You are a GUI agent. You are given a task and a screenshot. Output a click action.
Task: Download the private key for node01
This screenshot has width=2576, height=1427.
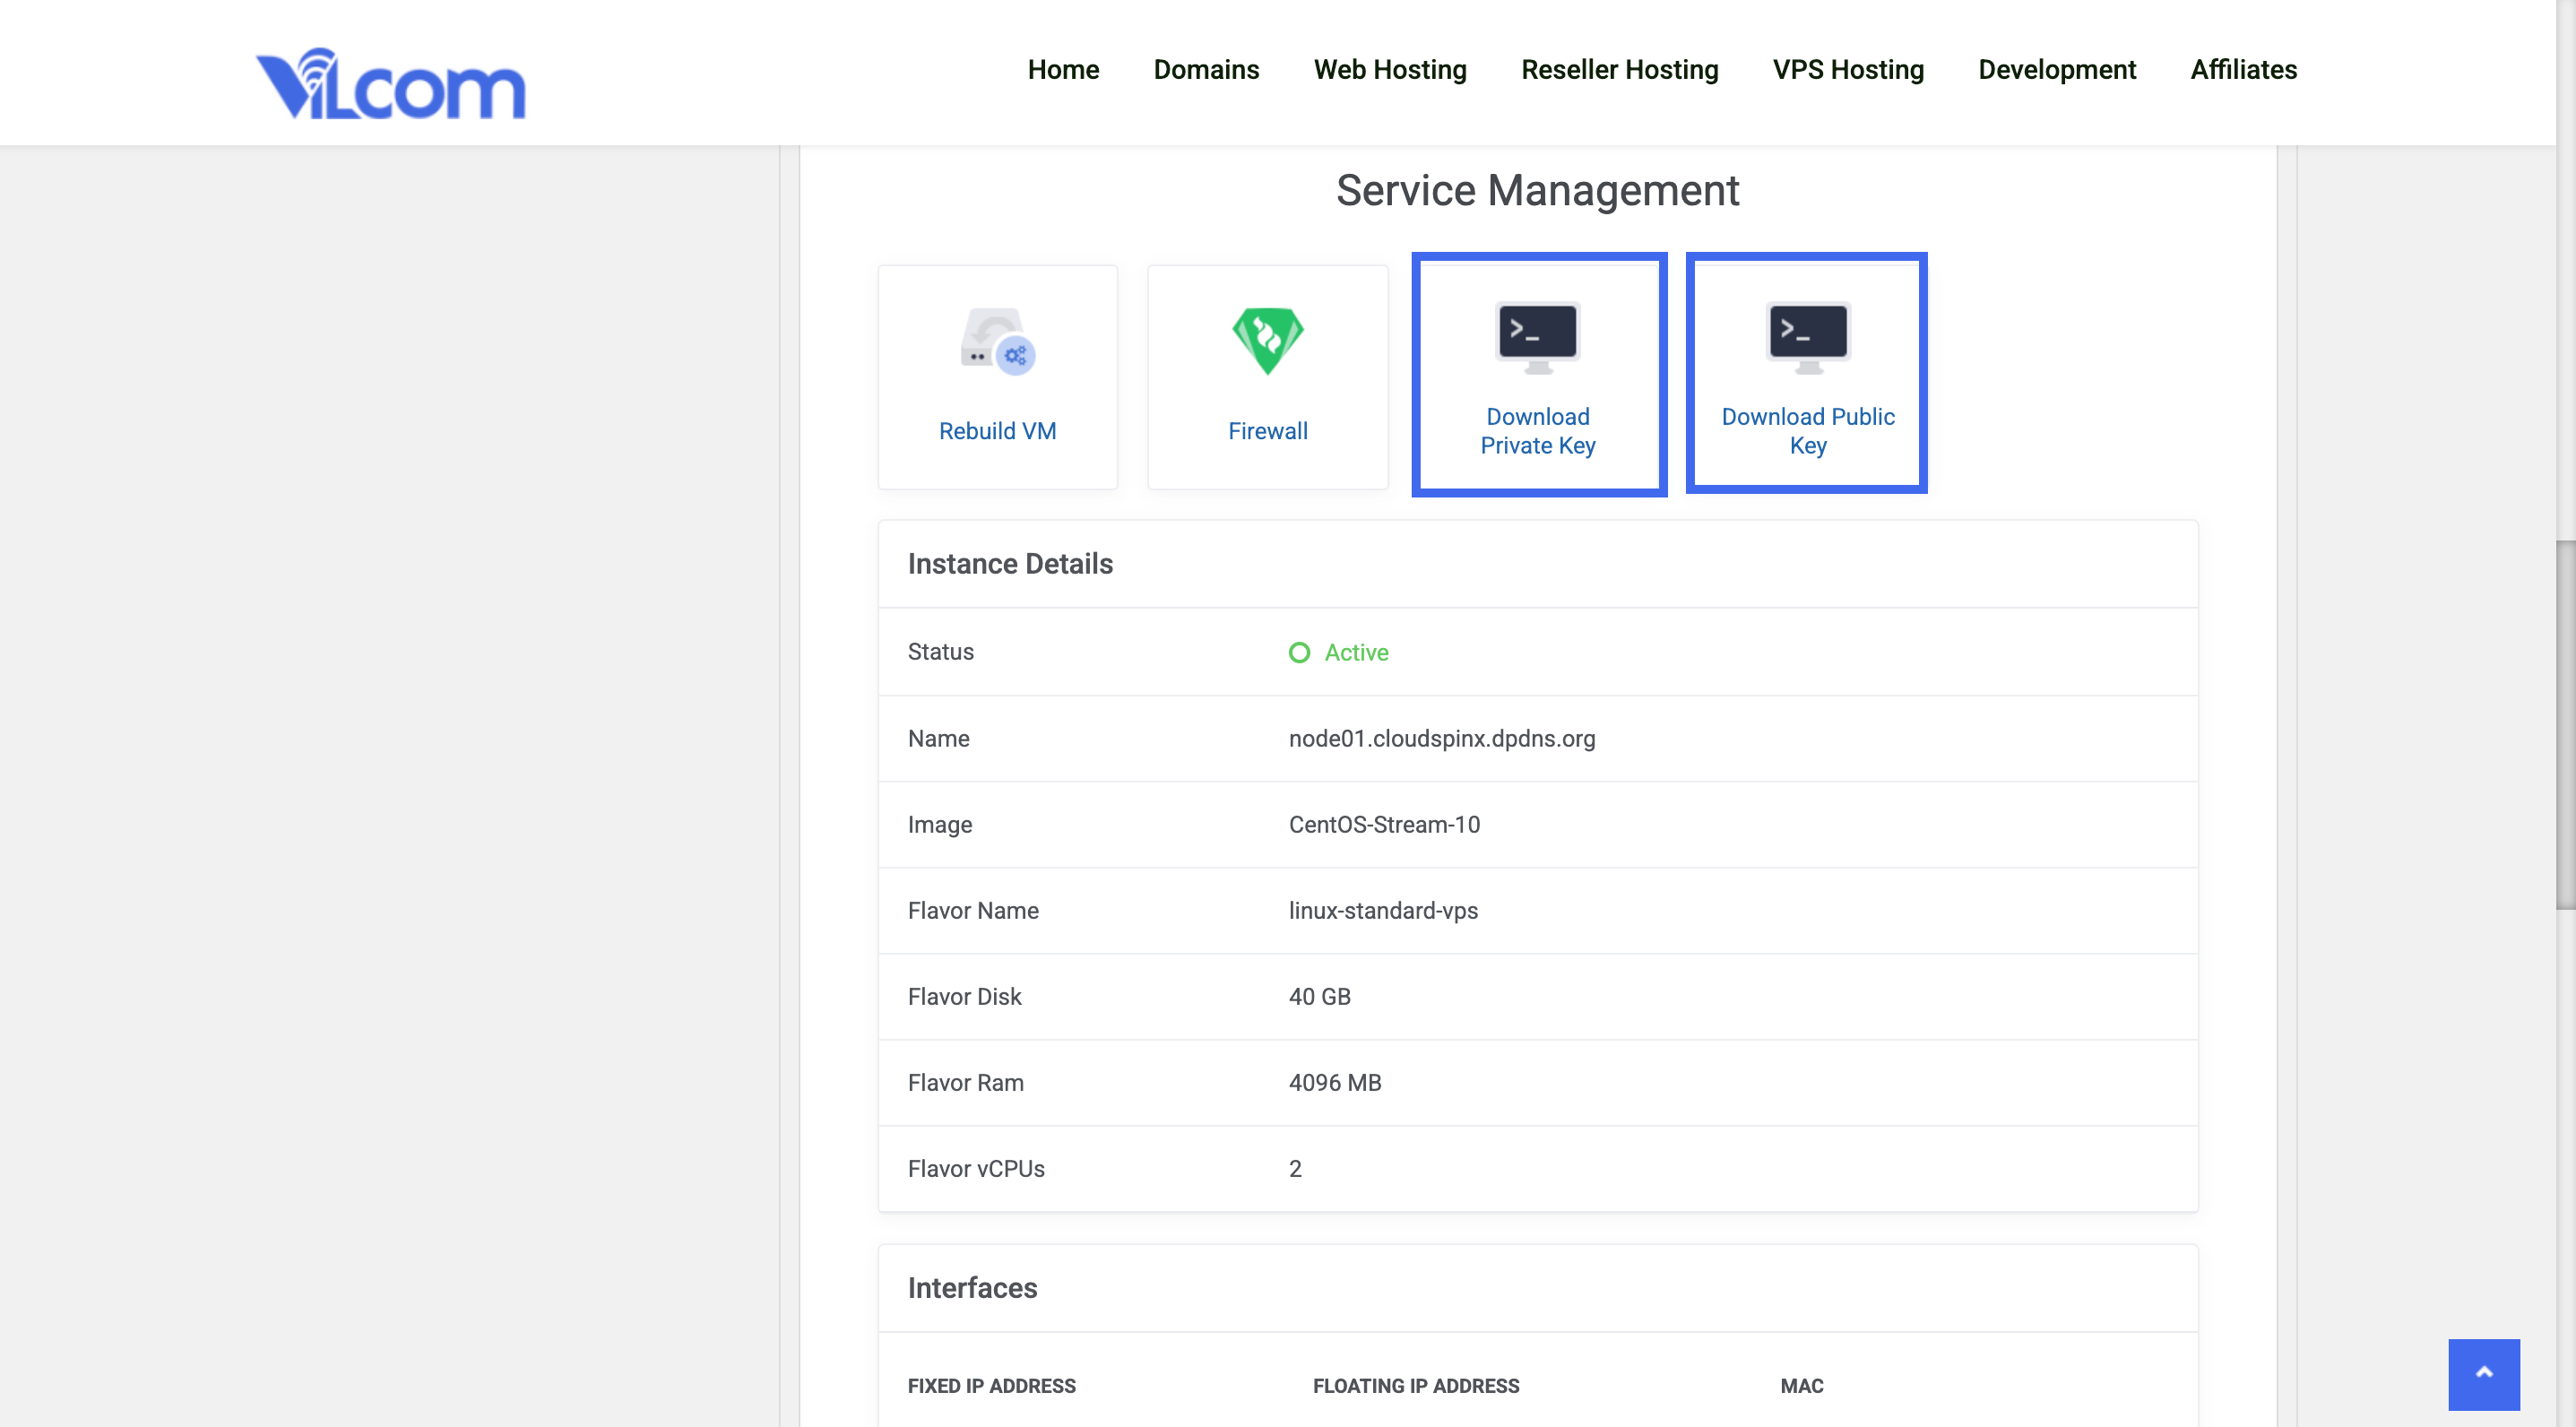point(1537,431)
